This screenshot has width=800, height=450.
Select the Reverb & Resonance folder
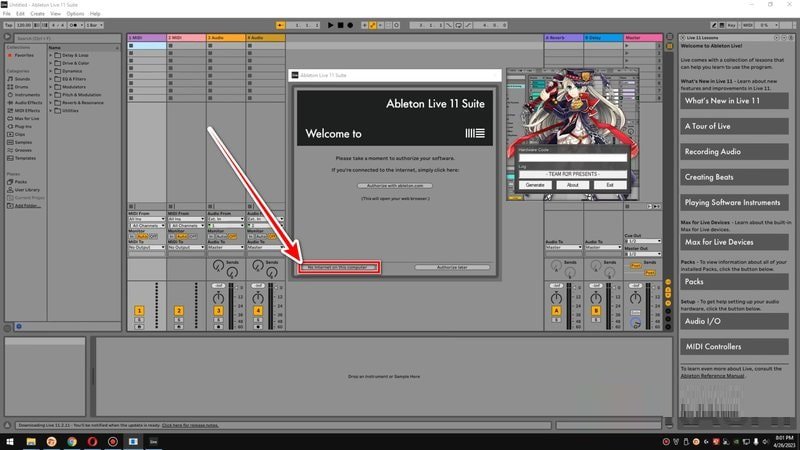(x=83, y=103)
